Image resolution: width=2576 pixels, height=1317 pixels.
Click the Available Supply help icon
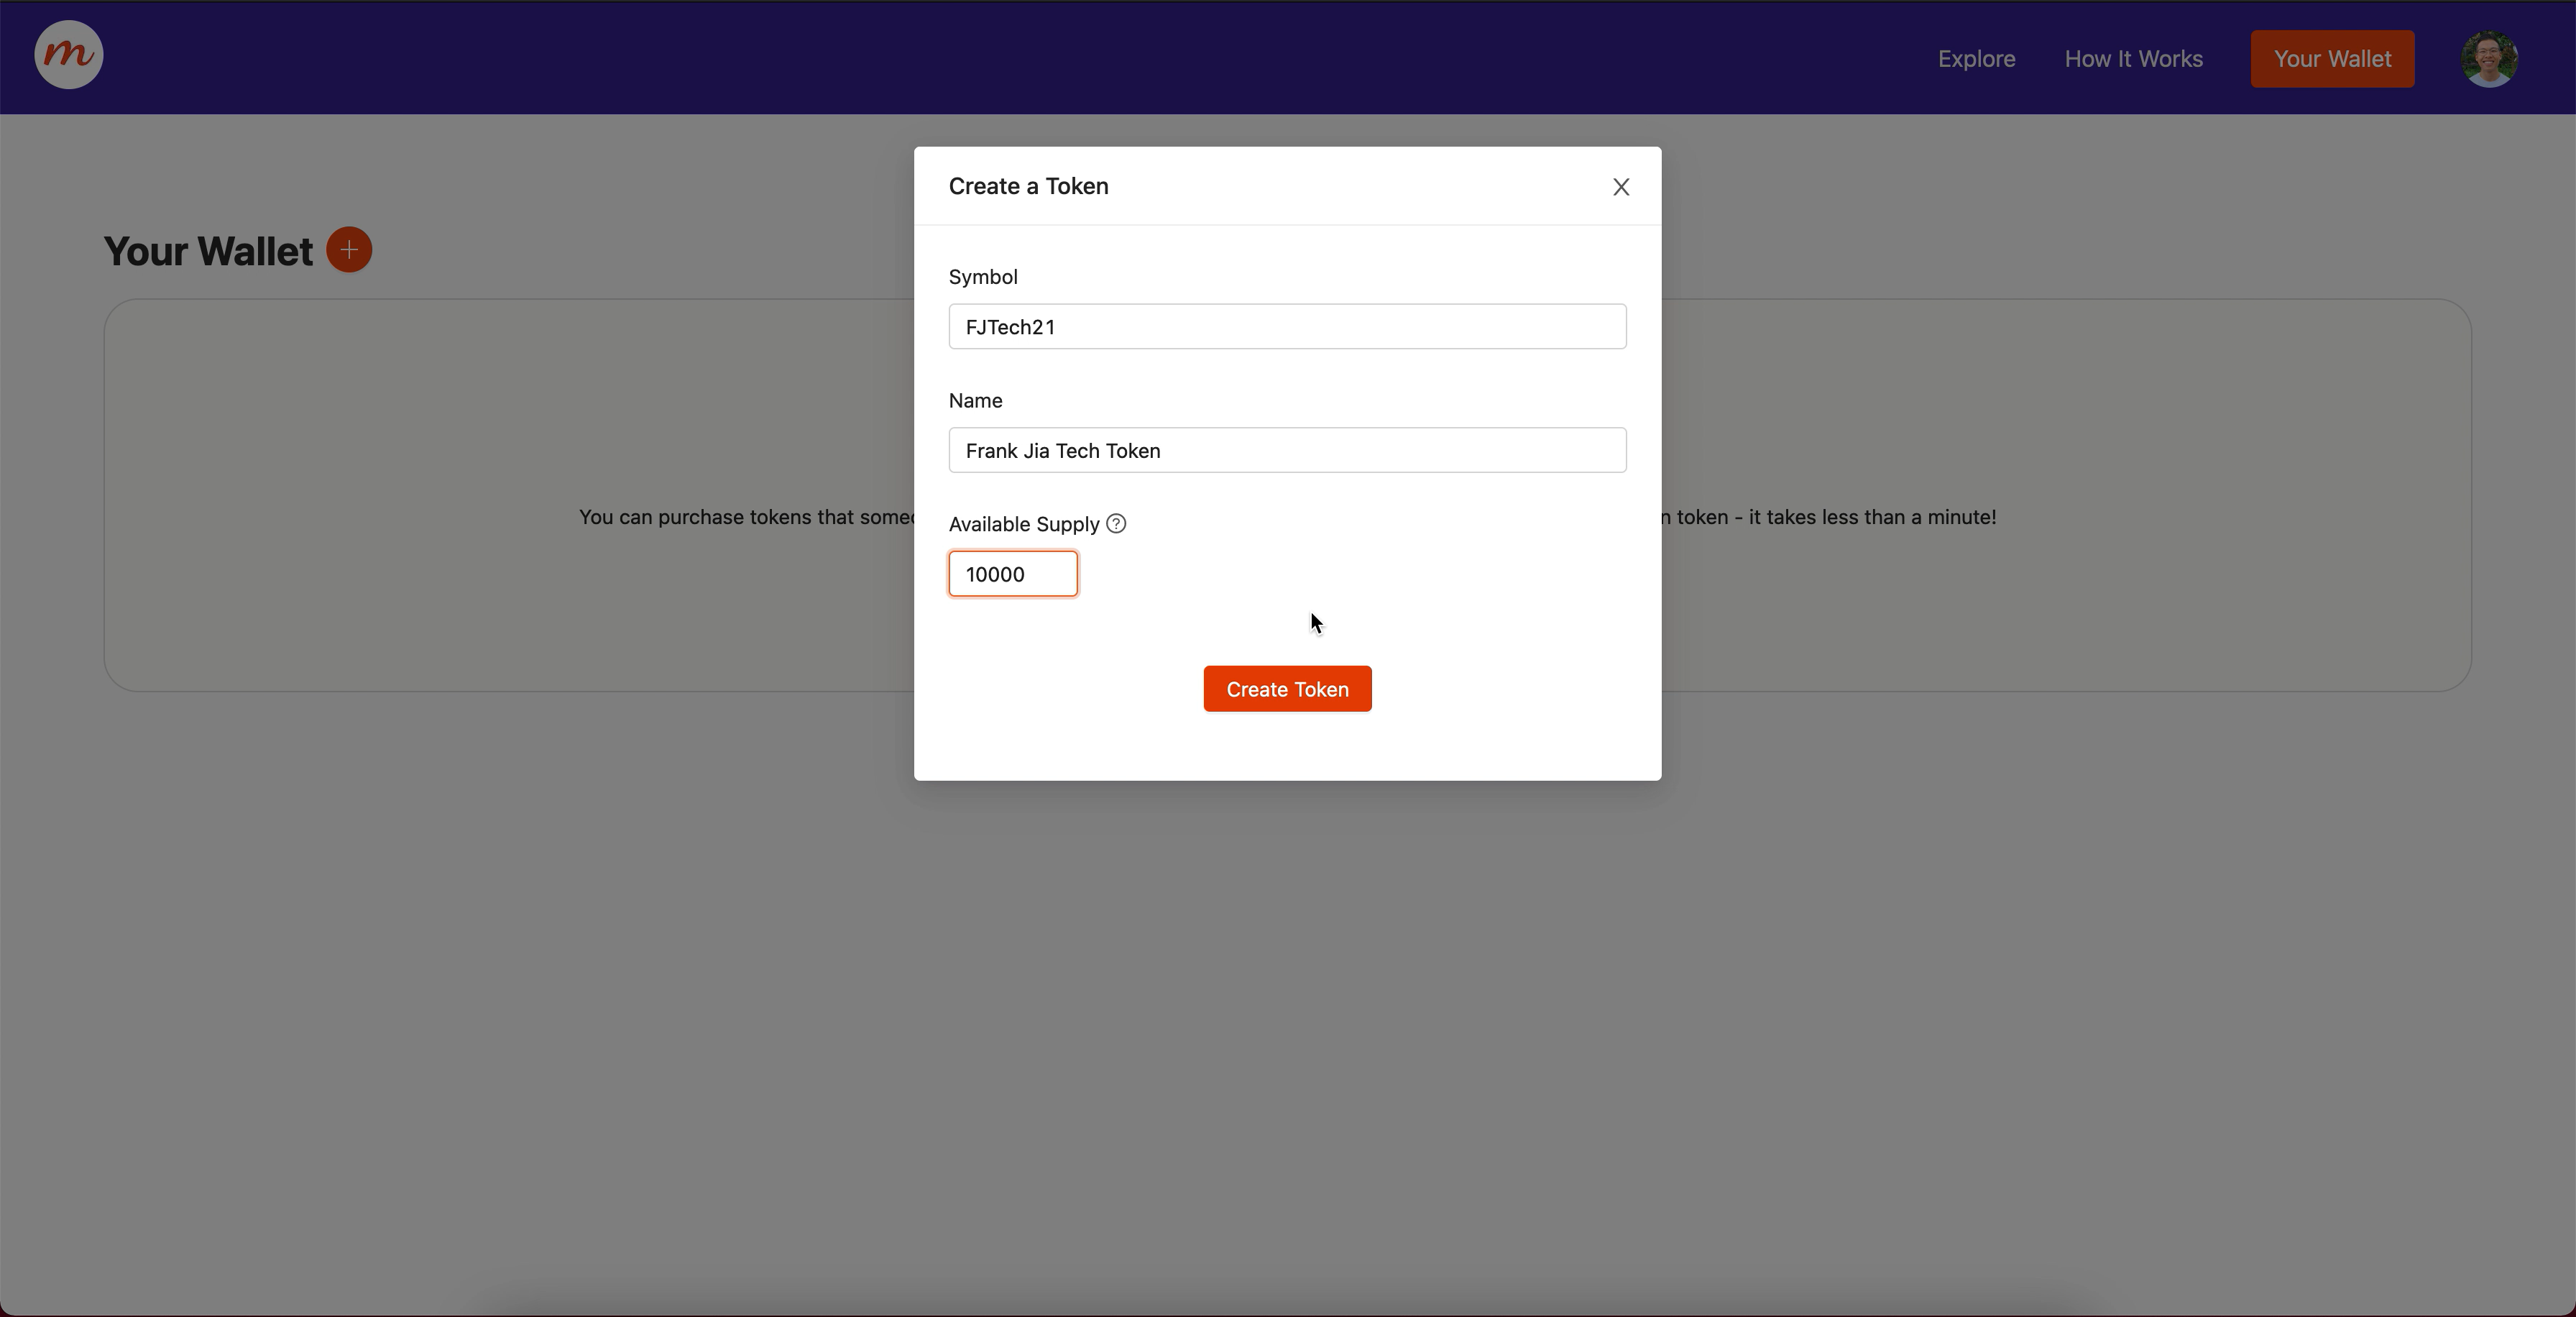click(1116, 524)
